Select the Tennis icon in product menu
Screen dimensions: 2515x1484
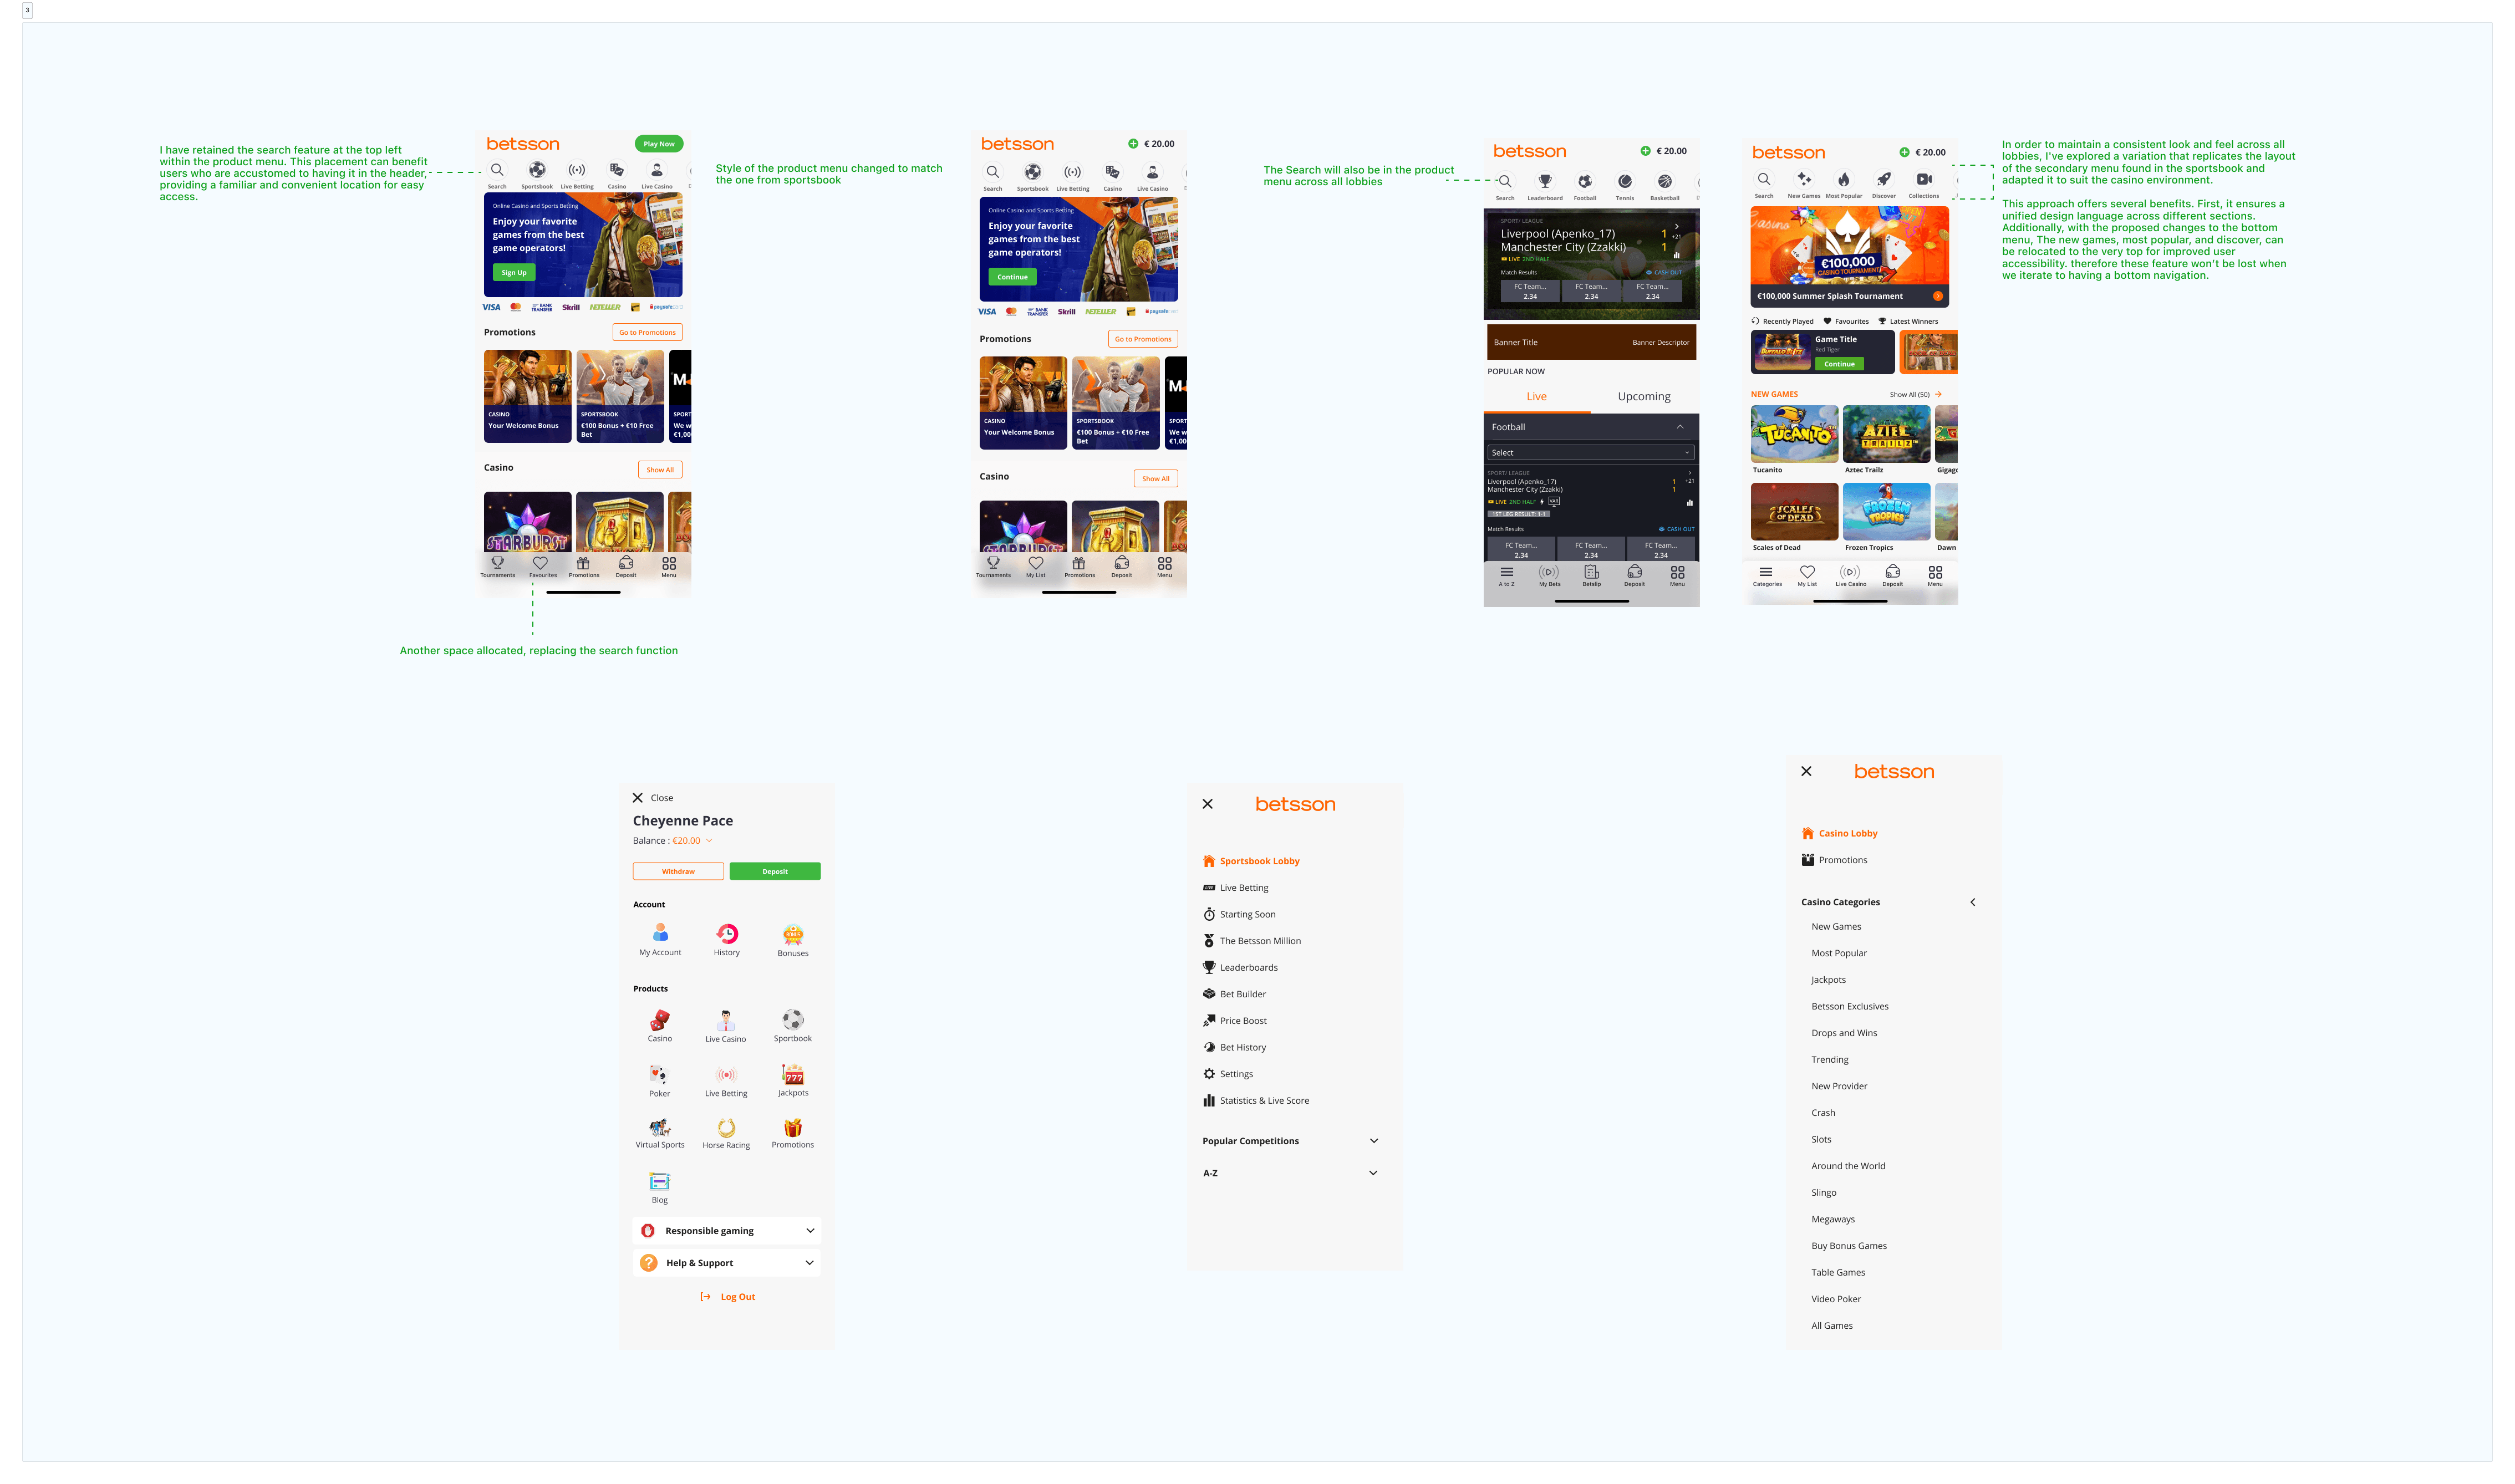click(1624, 182)
